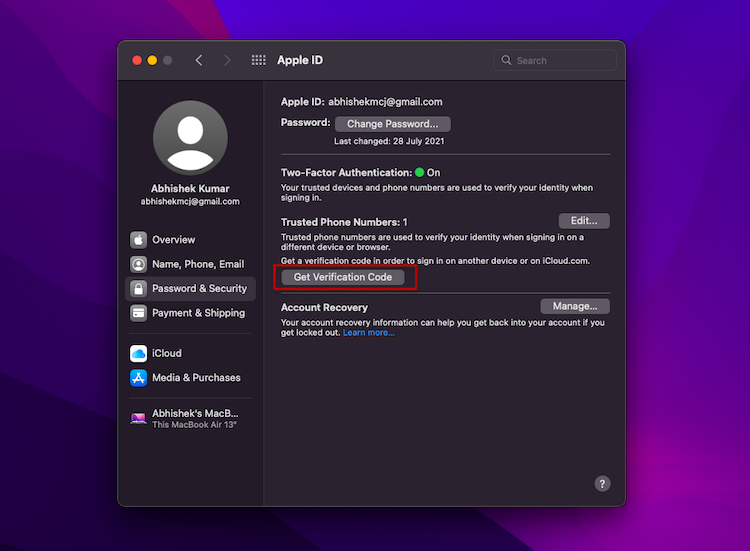Click Change Password button
The image size is (750, 551).
click(393, 124)
